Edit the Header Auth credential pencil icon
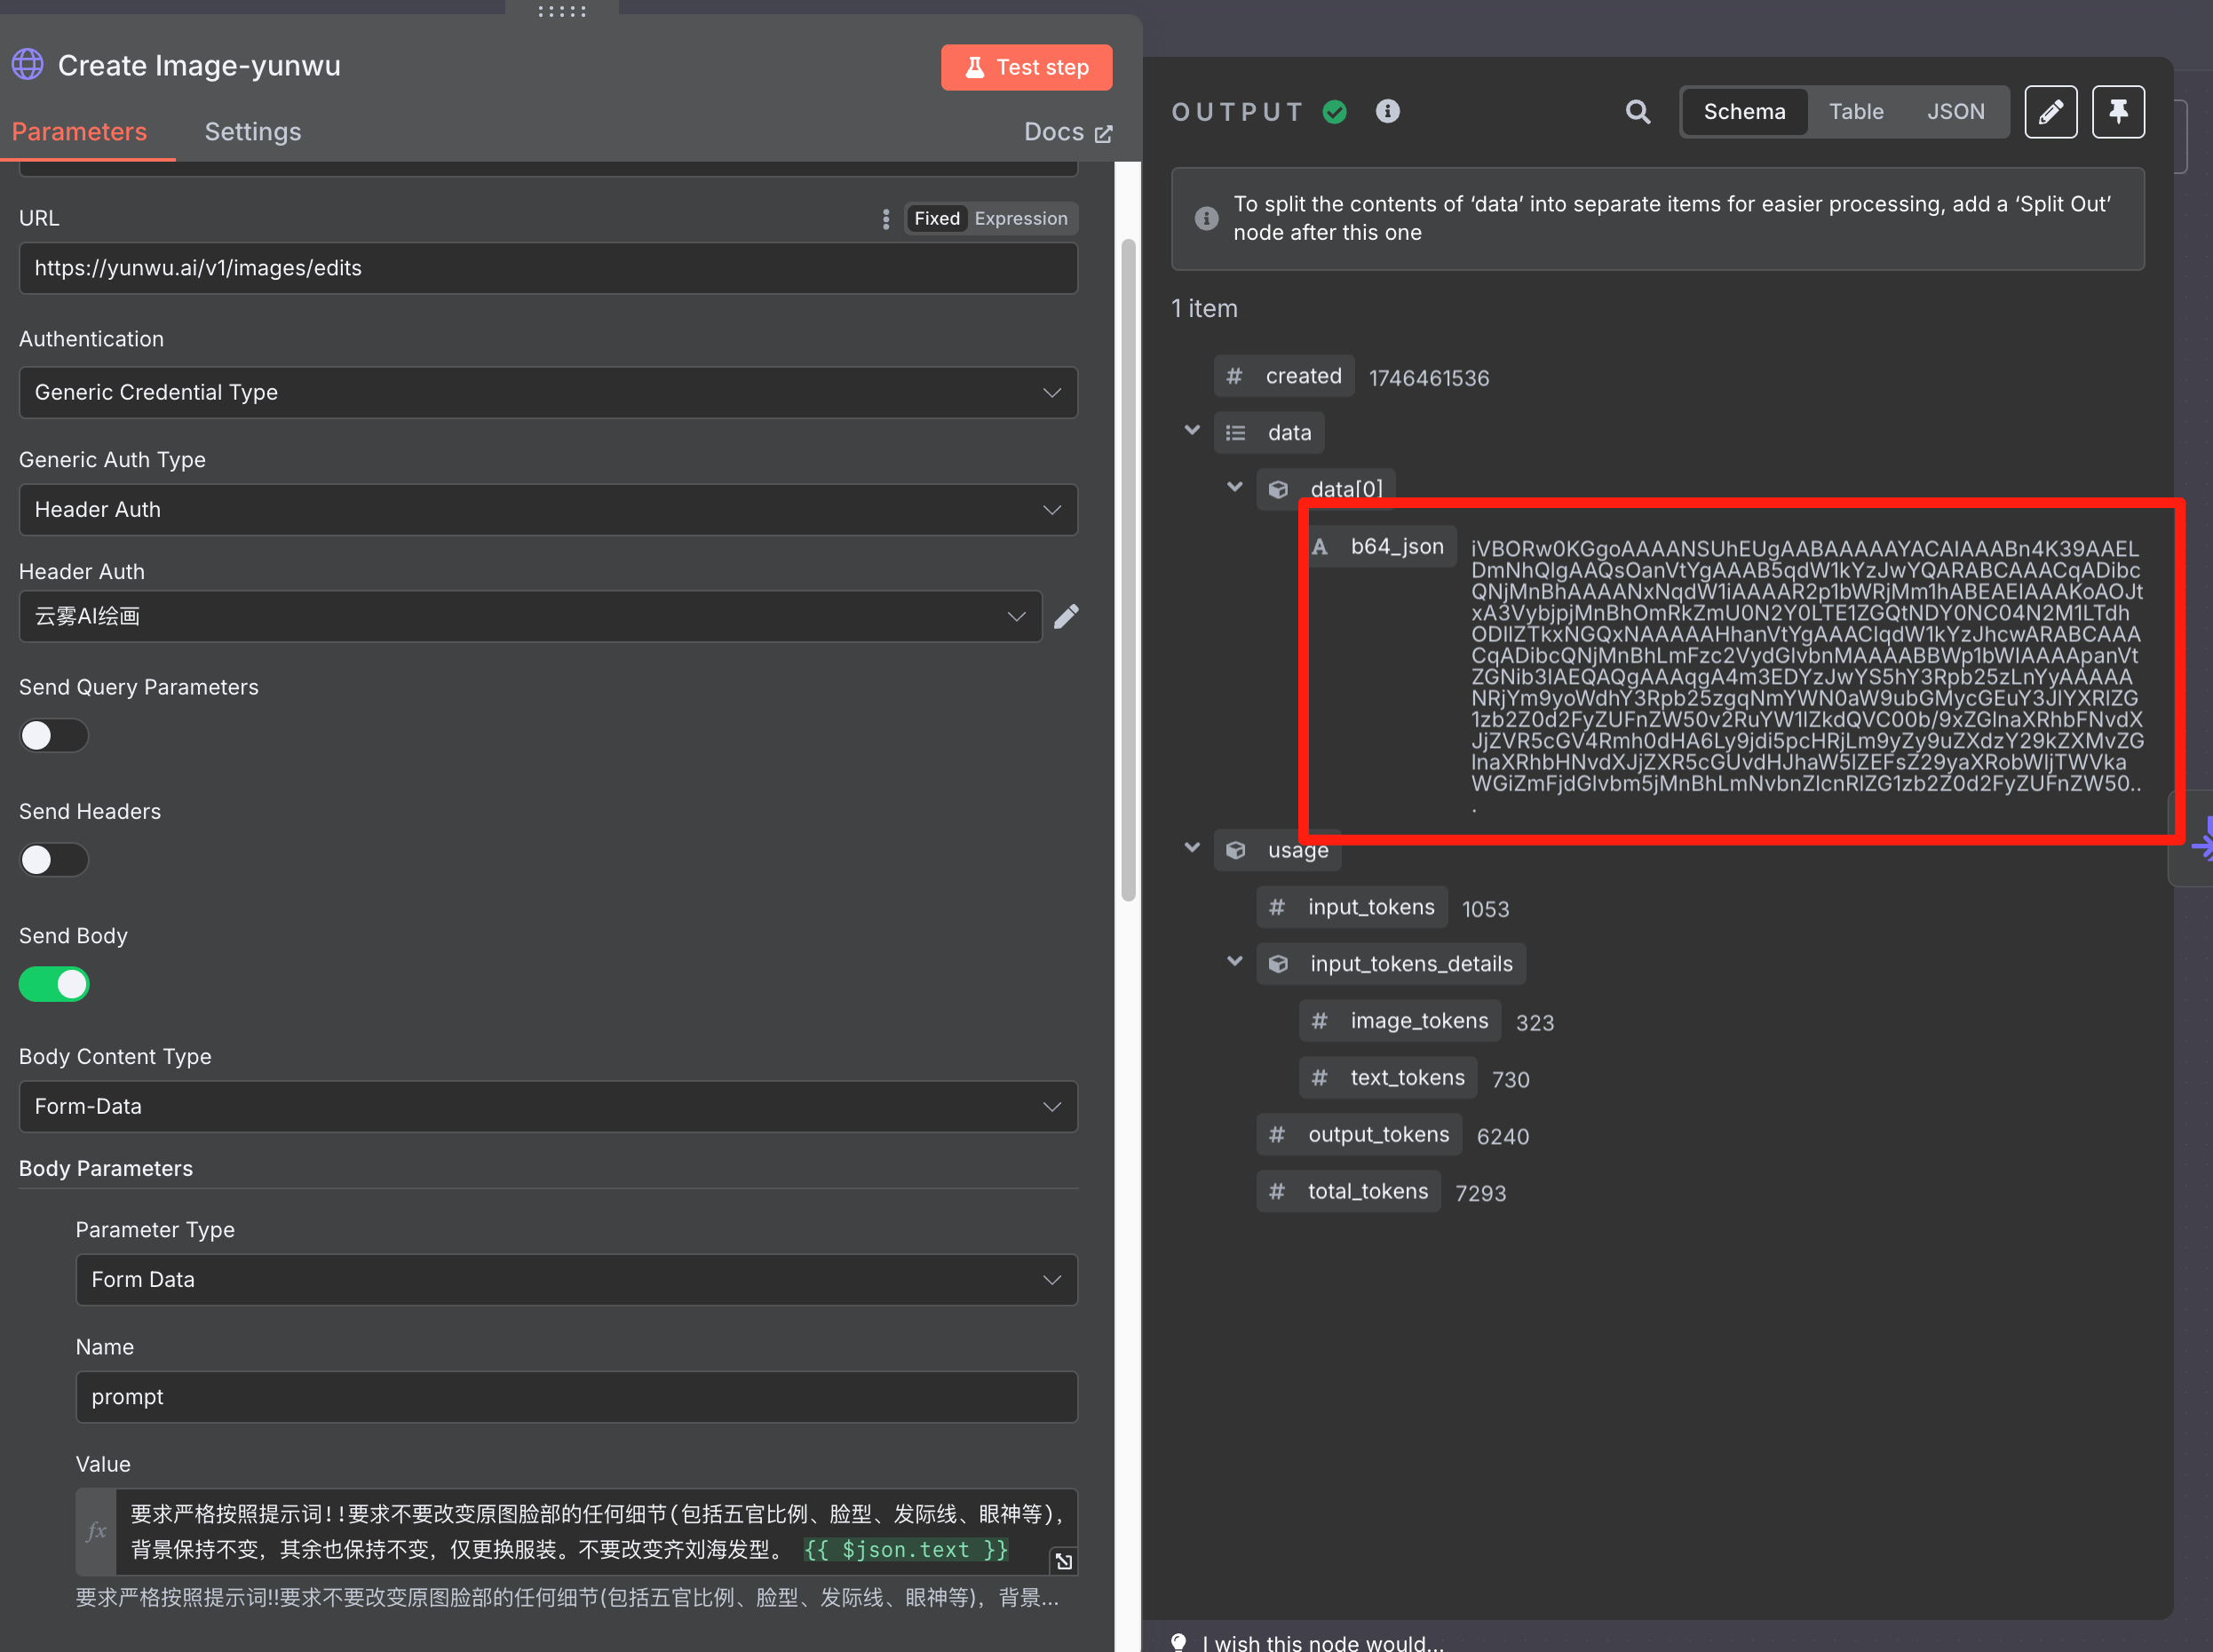The height and width of the screenshot is (1652, 2213). click(x=1066, y=616)
